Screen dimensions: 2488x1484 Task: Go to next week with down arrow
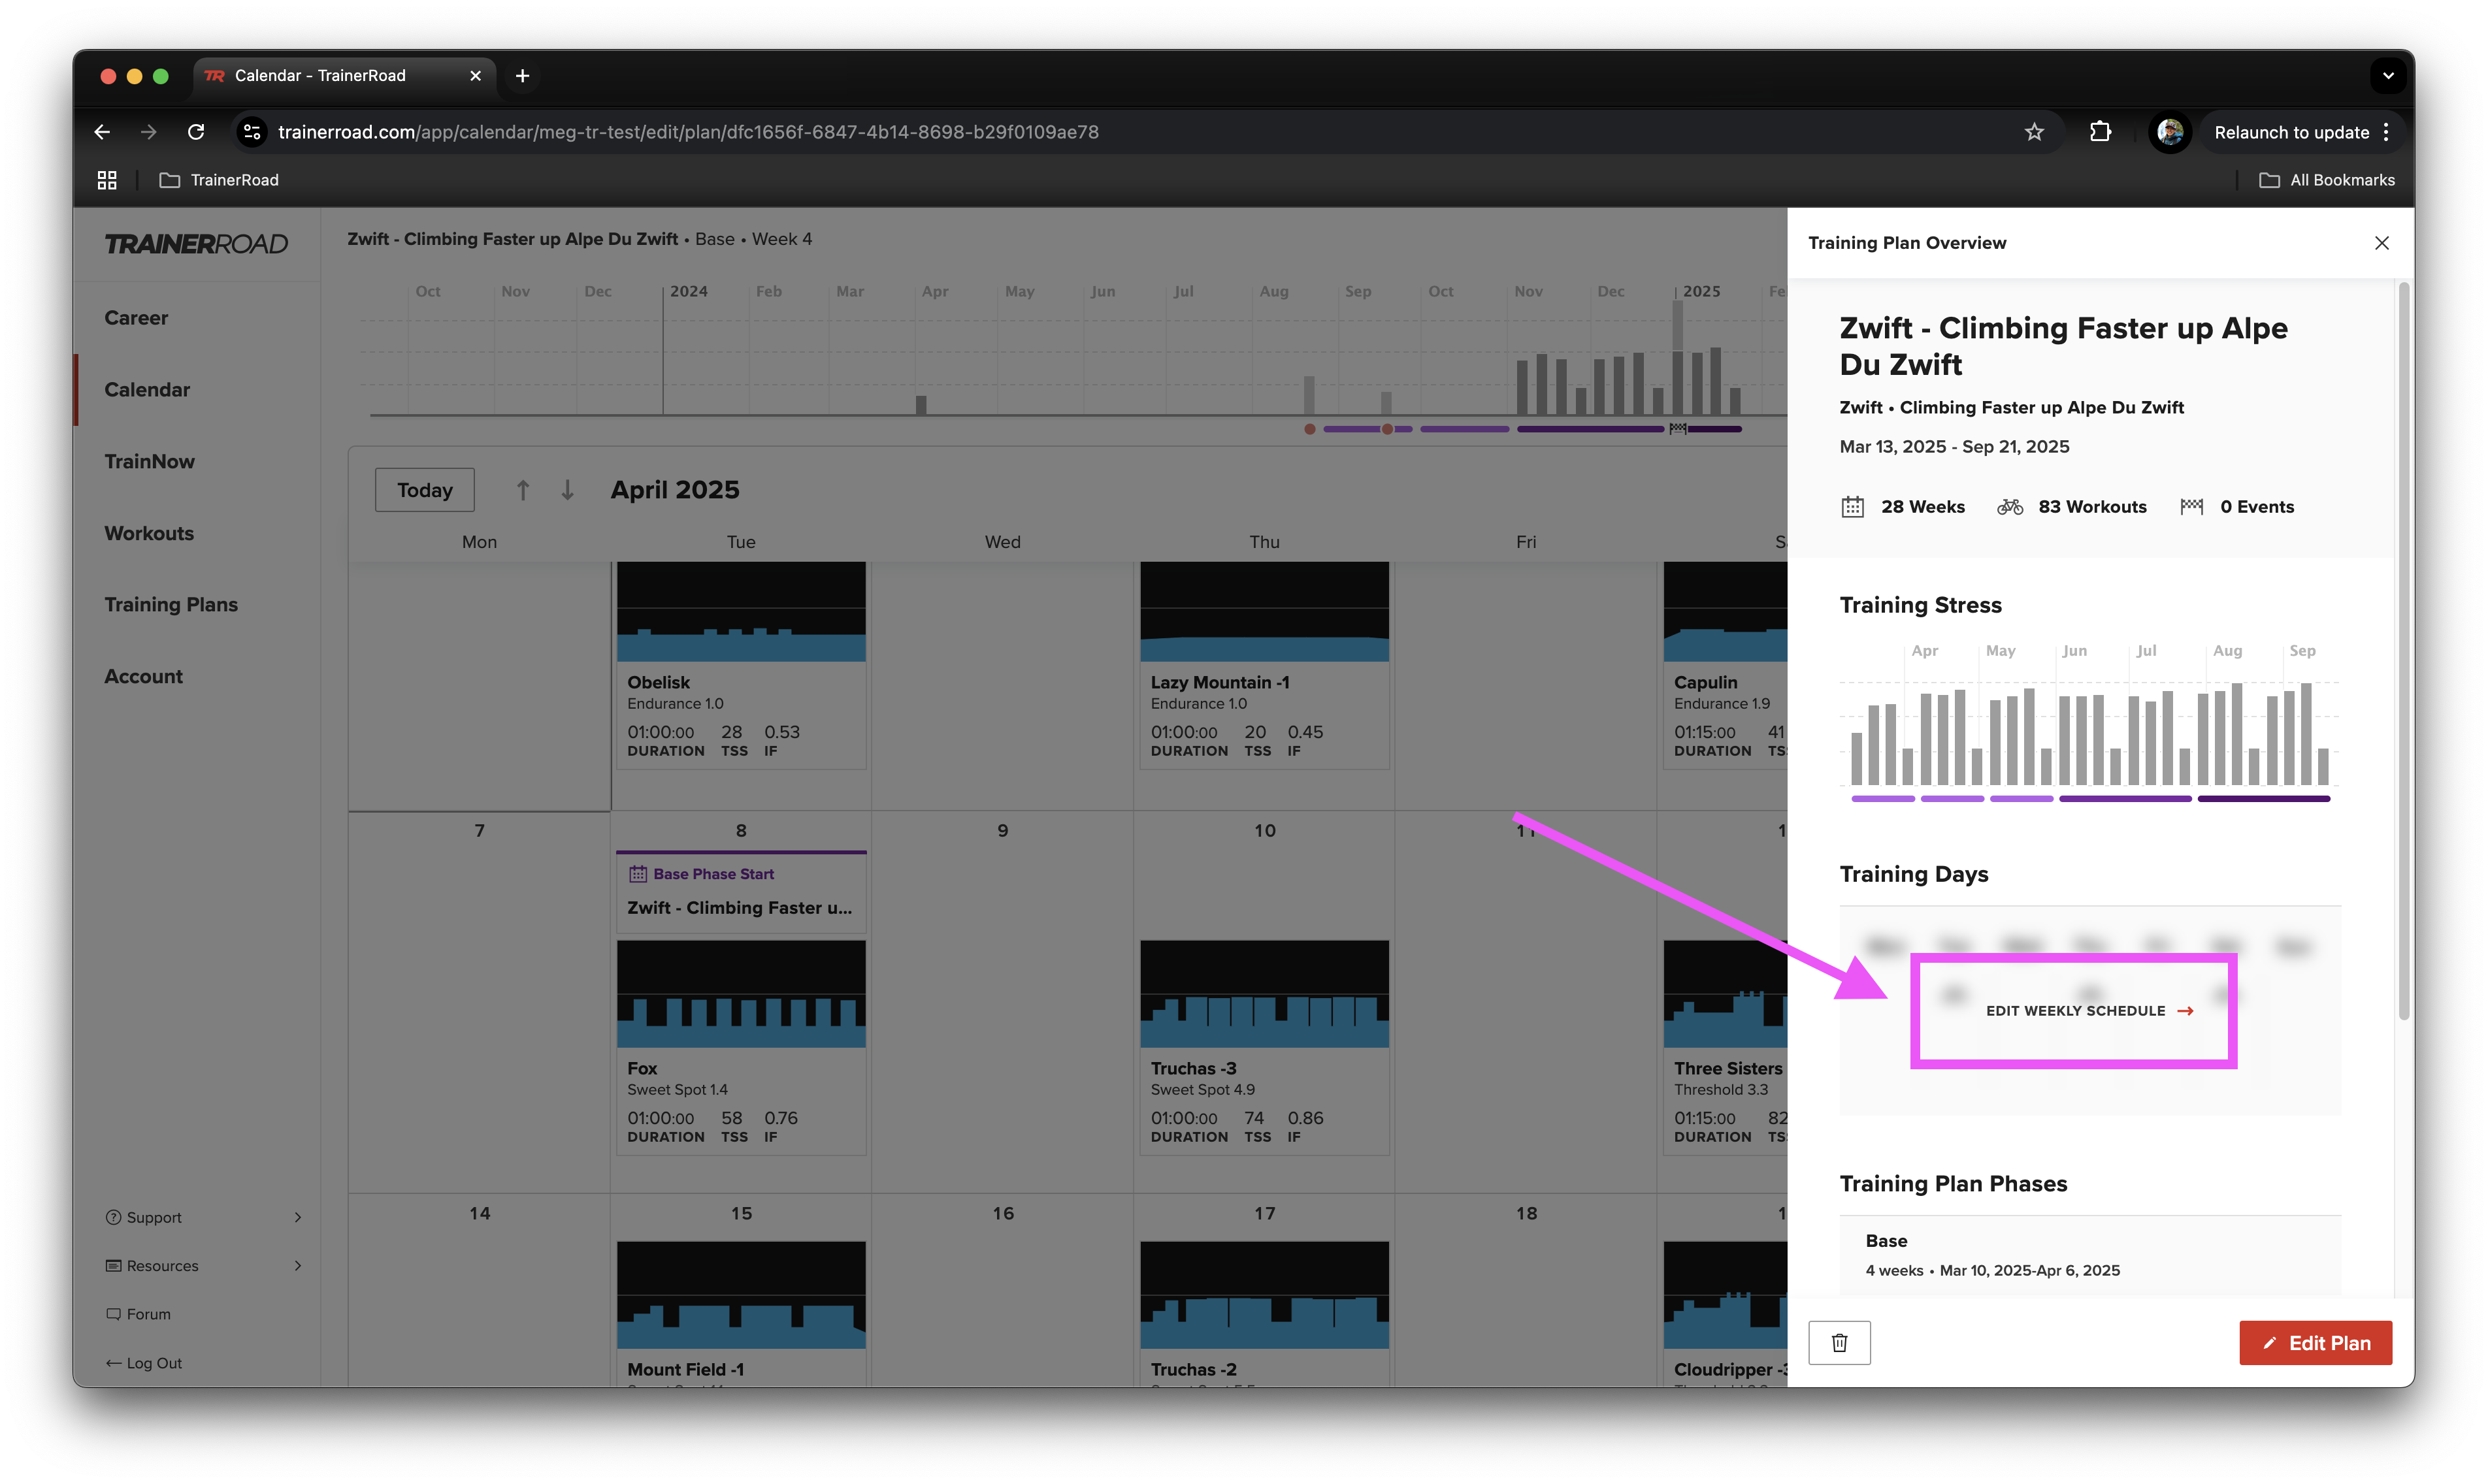[x=567, y=490]
